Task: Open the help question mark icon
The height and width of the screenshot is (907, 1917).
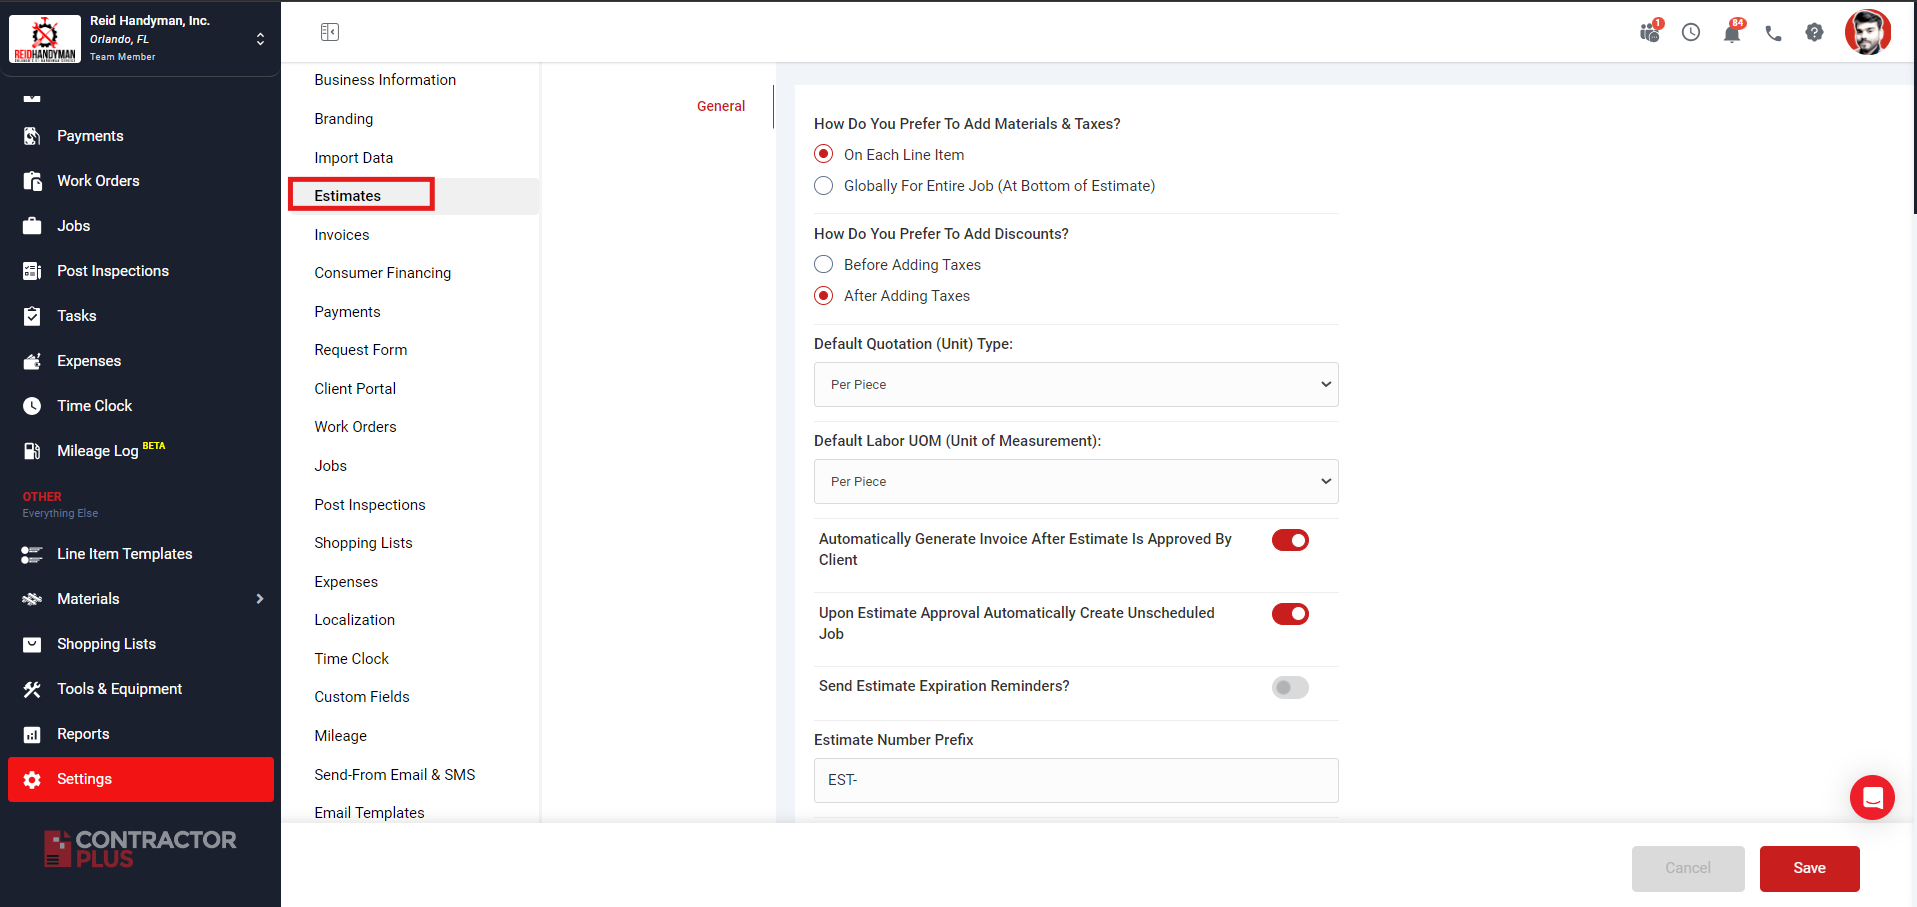Action: pos(1814,33)
